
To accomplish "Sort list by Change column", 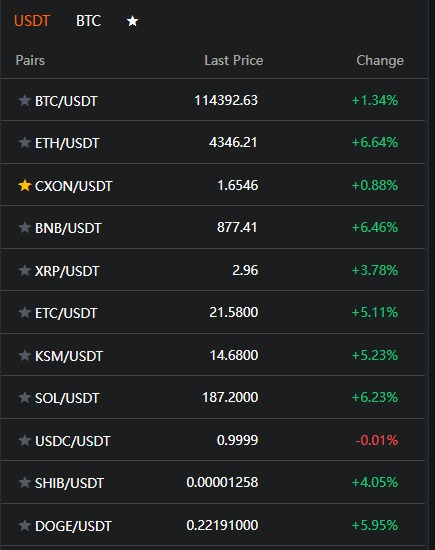I will click(x=380, y=61).
